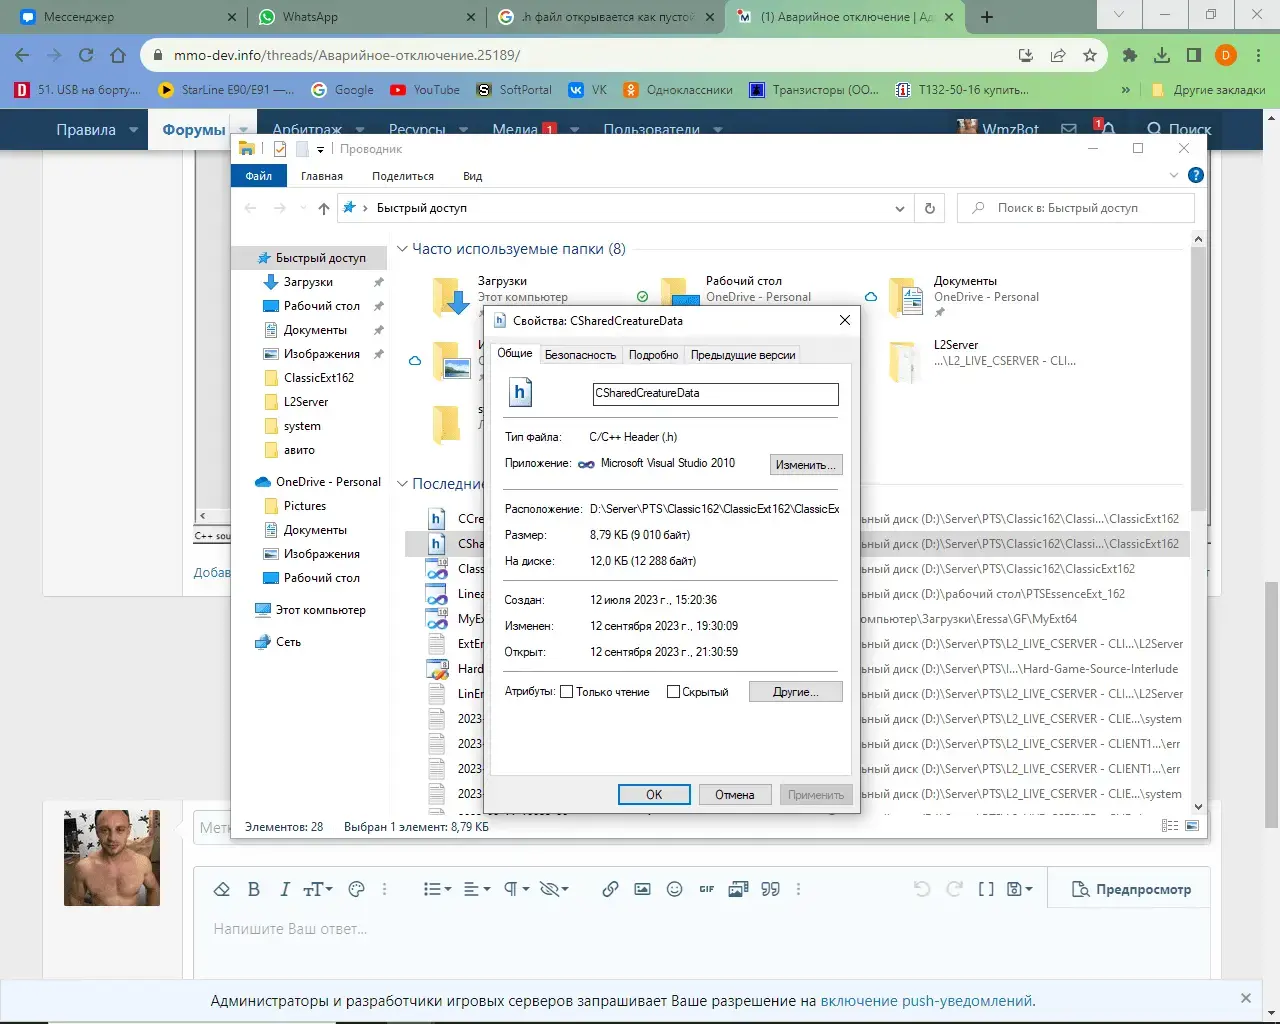The image size is (1280, 1024).
Task: Enable the 'Только чтение' attribute checkbox
Action: [567, 692]
